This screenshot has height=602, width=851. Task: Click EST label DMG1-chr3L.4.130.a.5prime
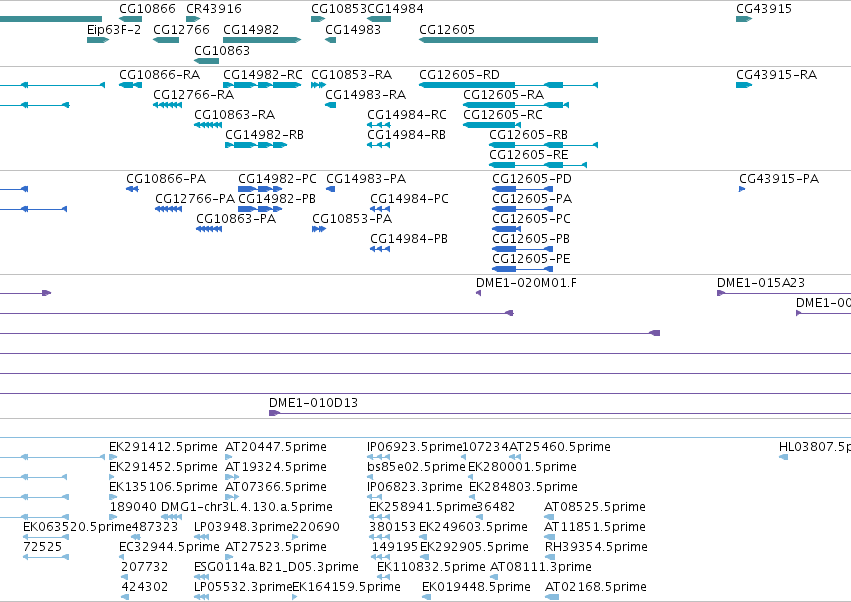(x=247, y=507)
